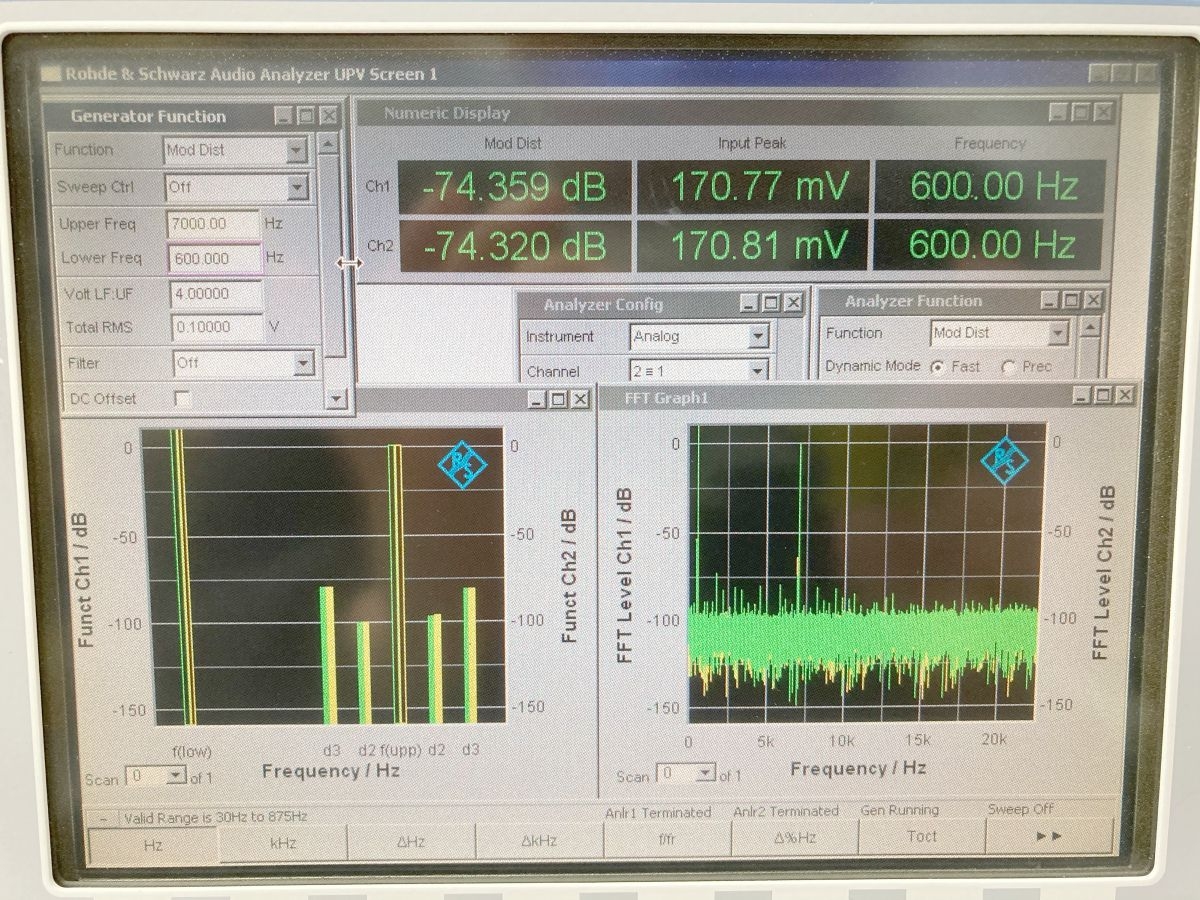This screenshot has width=1200, height=900.
Task: Open the Instrument dropdown set to Analog
Action: (758, 337)
